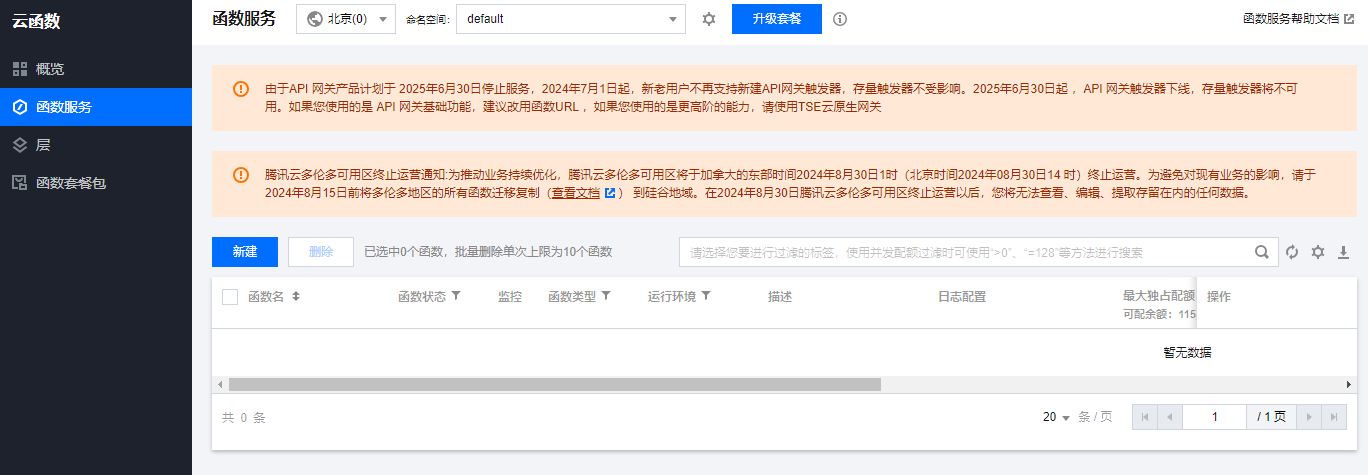Filter by 运行环境

[x=706, y=296]
